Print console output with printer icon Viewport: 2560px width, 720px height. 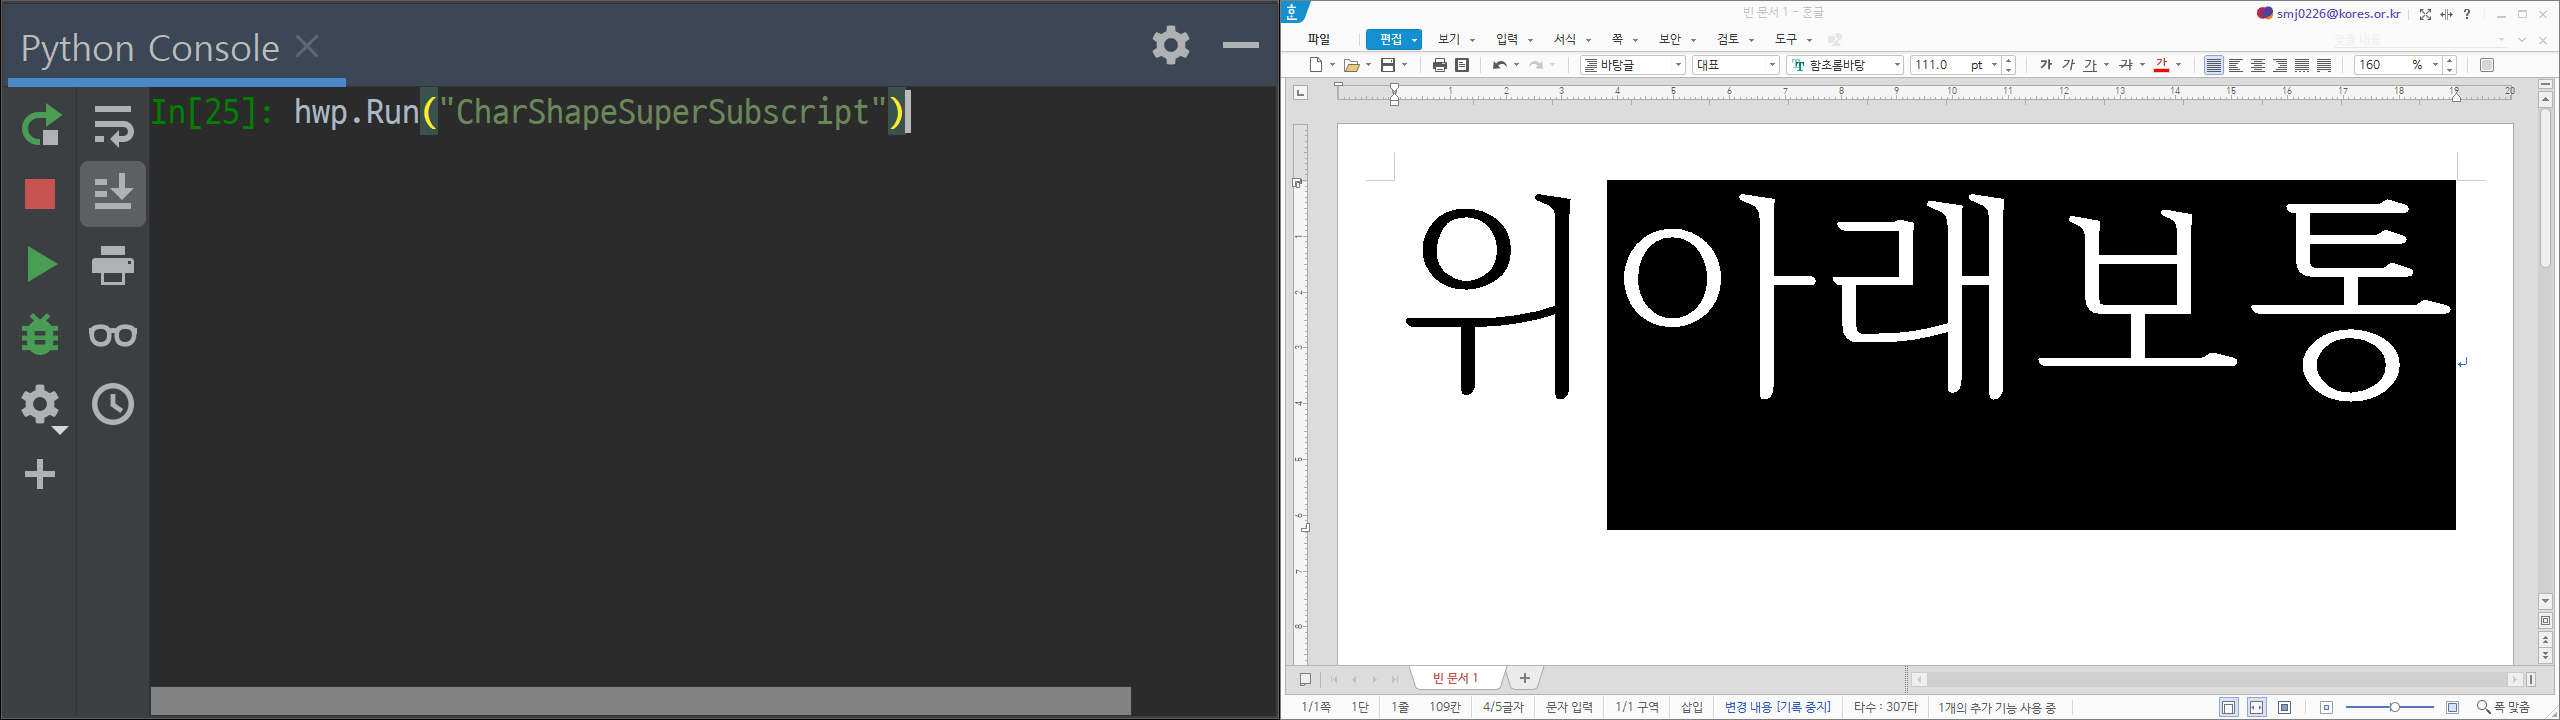(x=113, y=265)
